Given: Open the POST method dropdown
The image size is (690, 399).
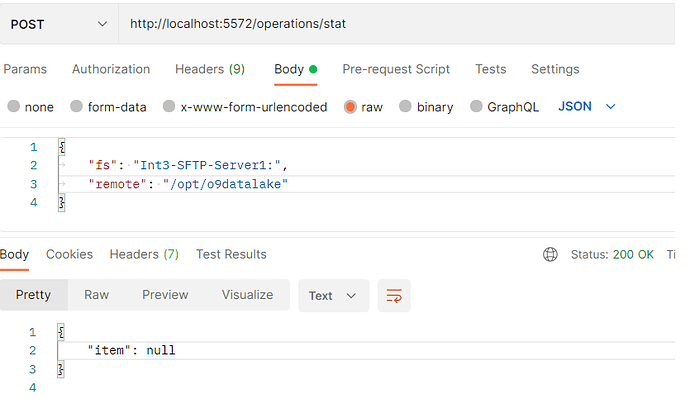Looking at the screenshot, I should pos(59,24).
